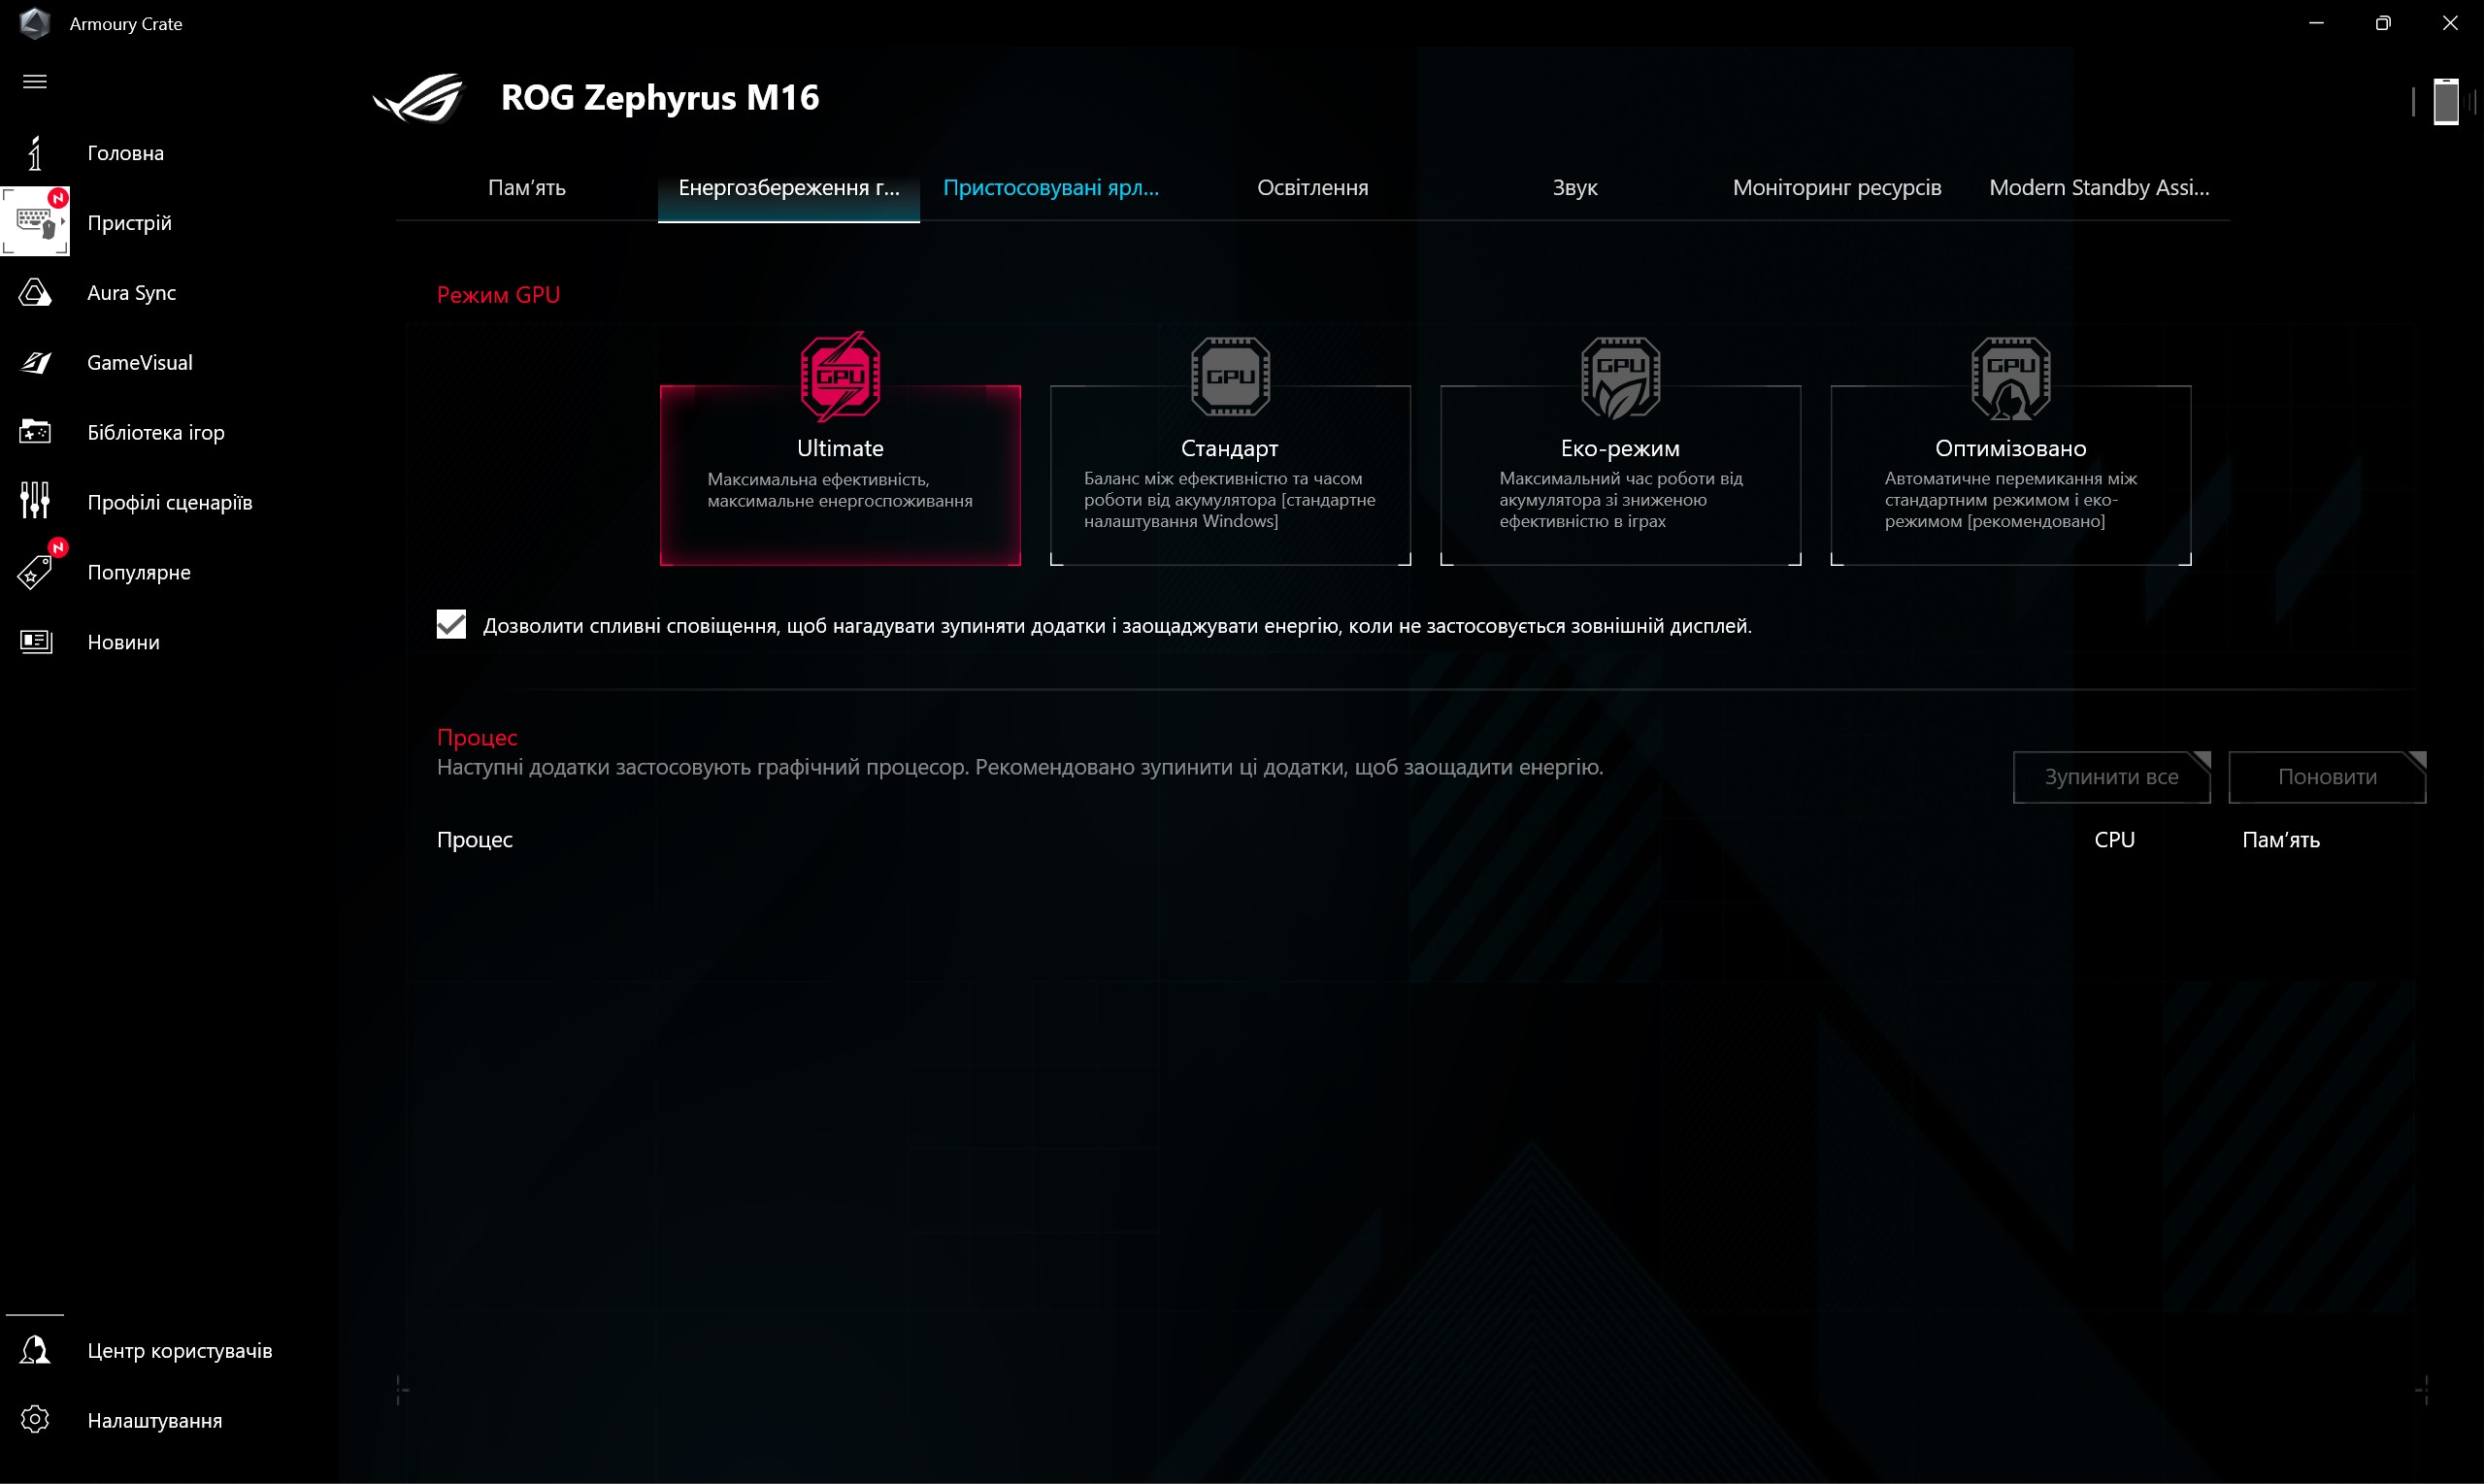Select the Оптимізовано GPU mode

[x=2010, y=475]
